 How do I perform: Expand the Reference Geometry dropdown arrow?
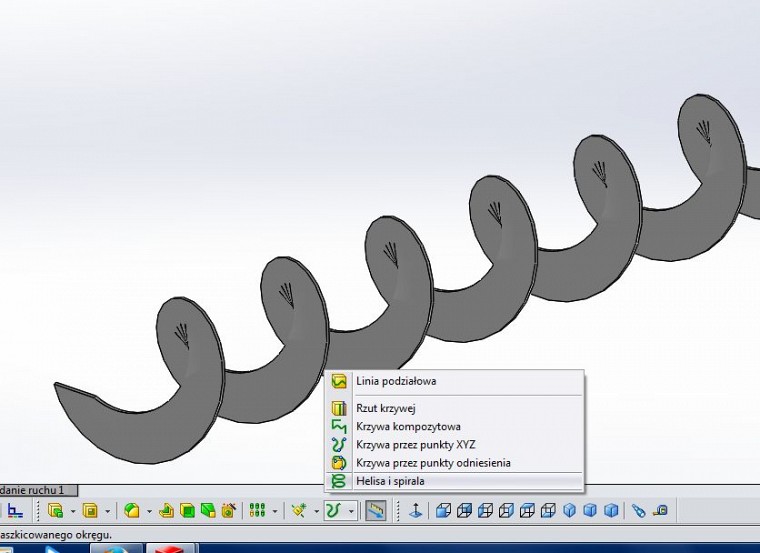coord(317,511)
